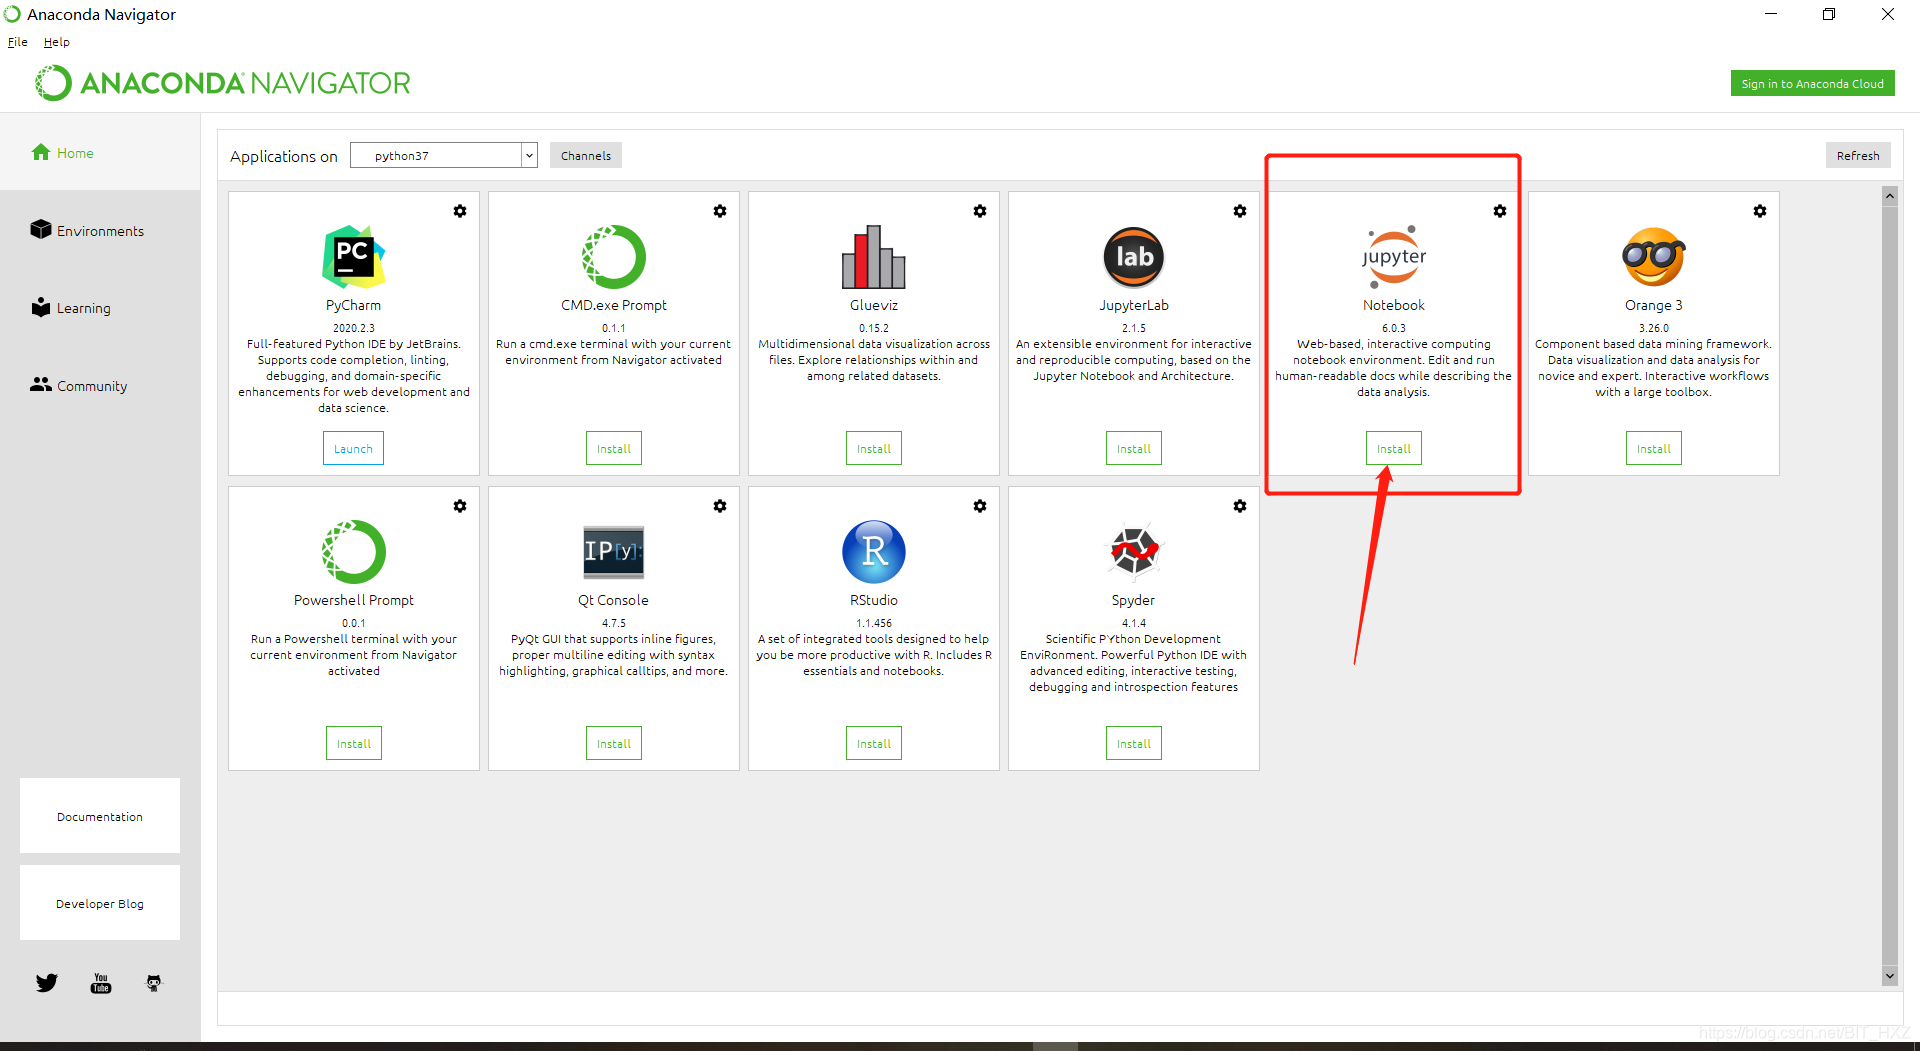Click the Orange 3 glasses logo
This screenshot has height=1051, width=1920.
click(1654, 257)
